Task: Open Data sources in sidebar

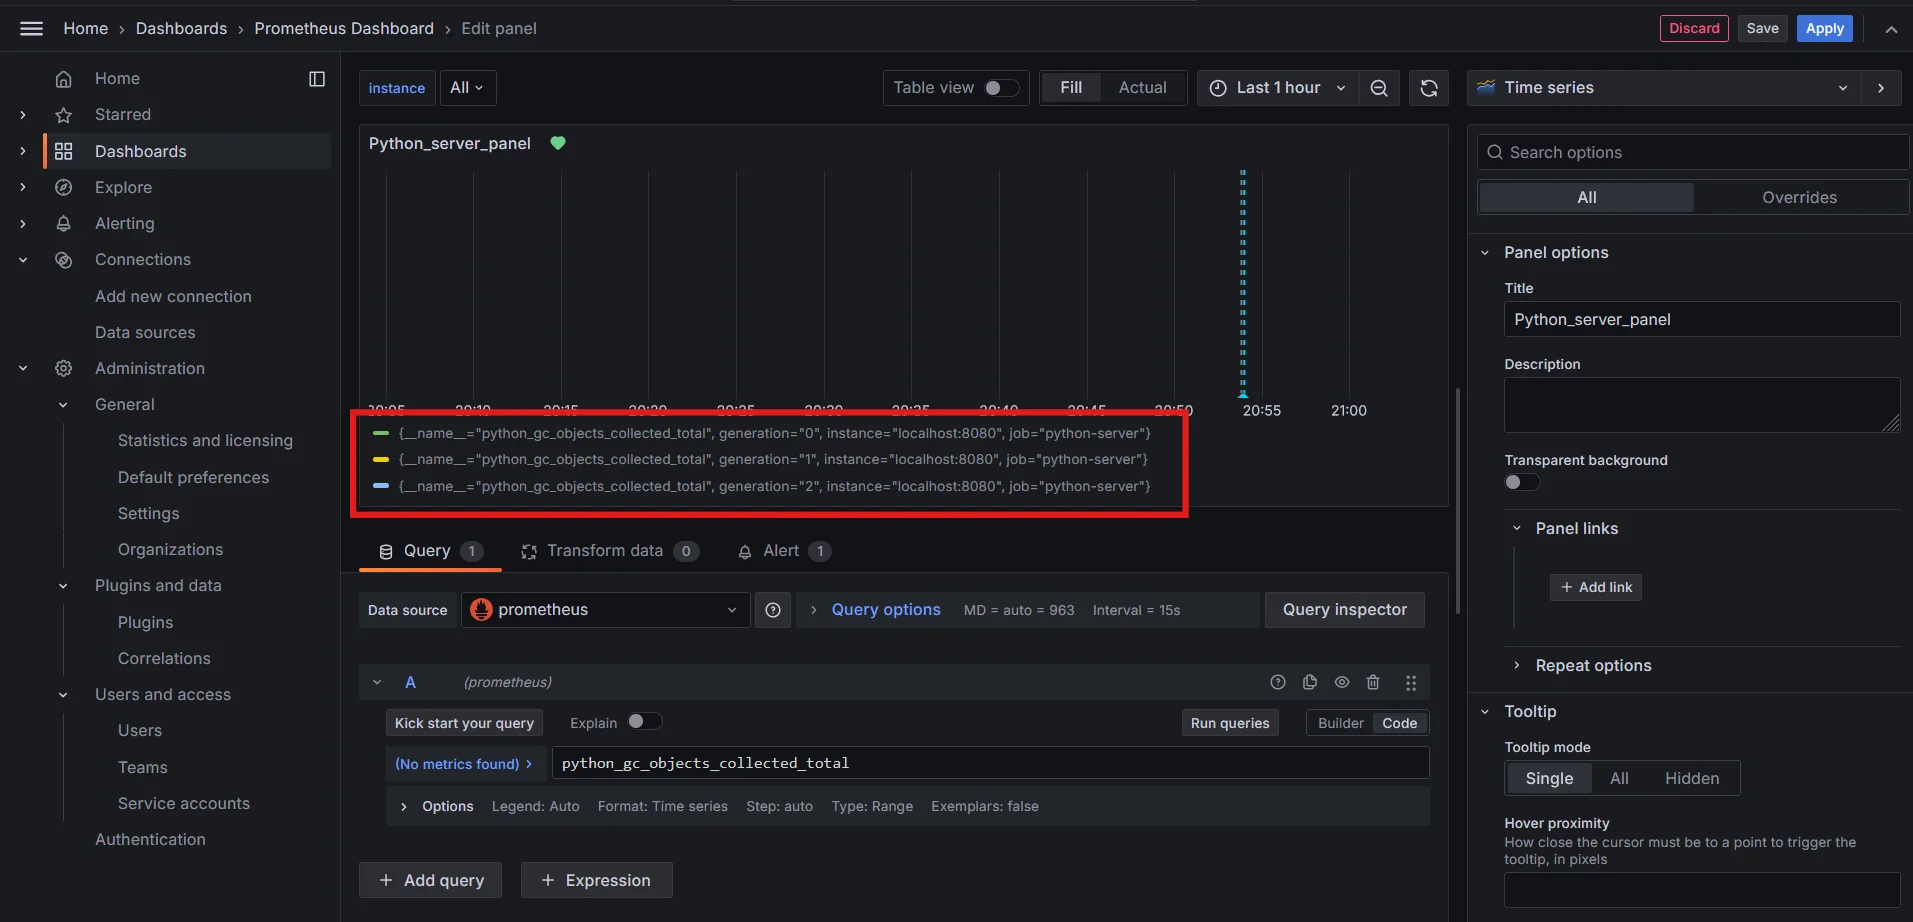Action: point(145,333)
